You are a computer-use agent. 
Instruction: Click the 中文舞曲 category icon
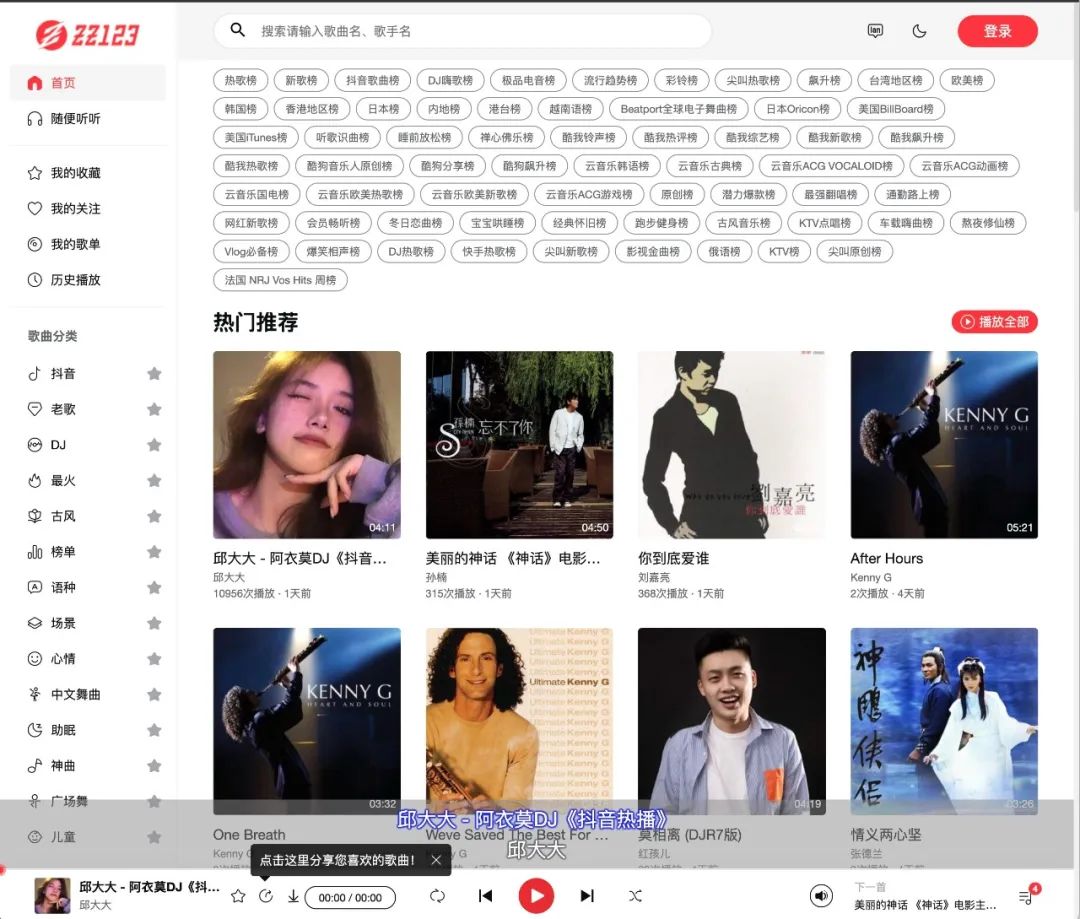click(34, 694)
